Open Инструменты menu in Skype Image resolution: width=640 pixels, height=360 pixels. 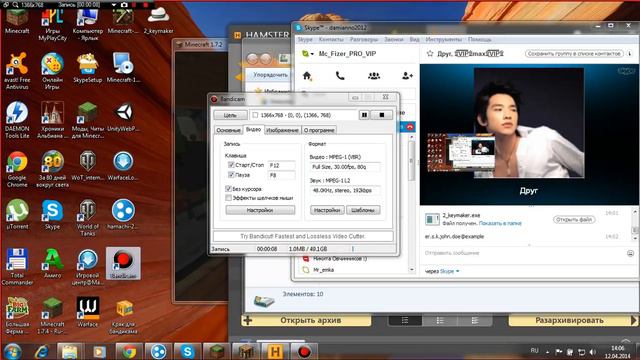(x=443, y=40)
